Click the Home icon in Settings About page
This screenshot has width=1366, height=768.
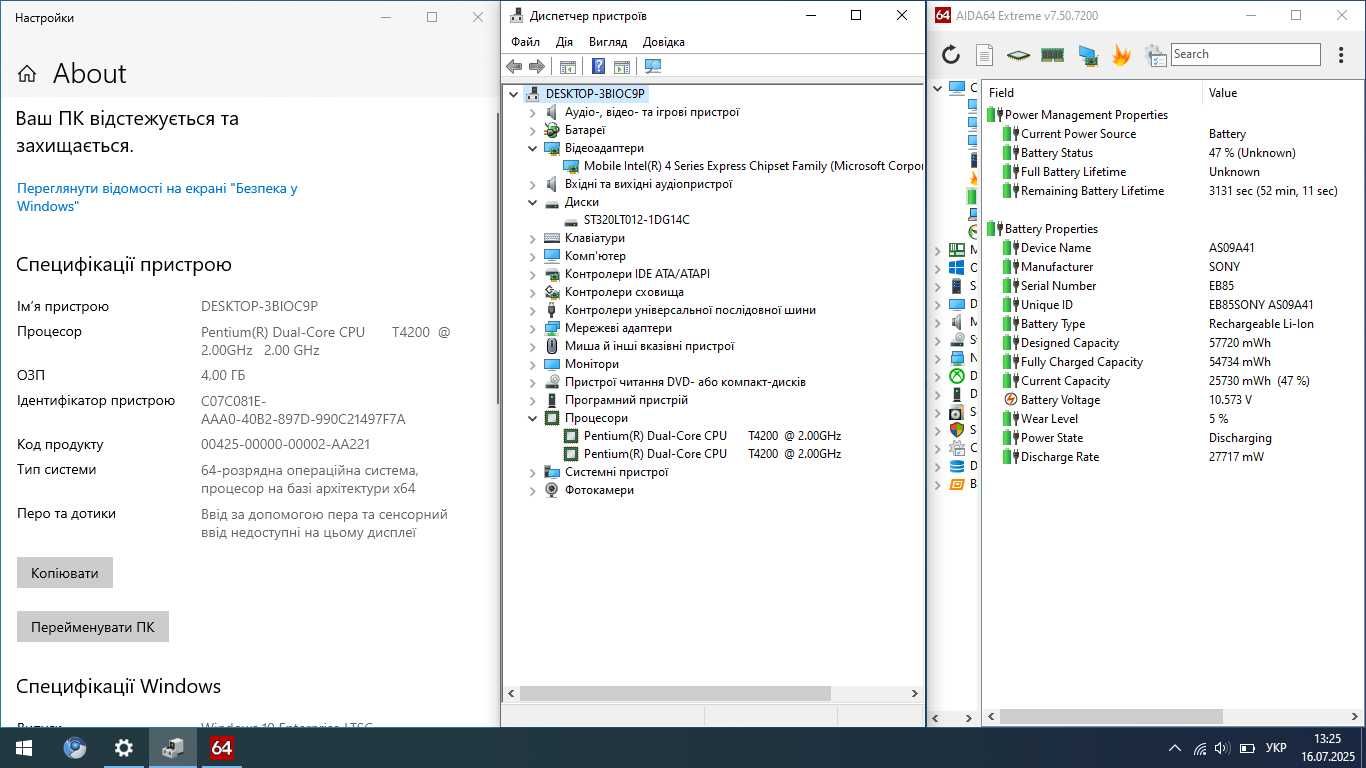(x=27, y=74)
